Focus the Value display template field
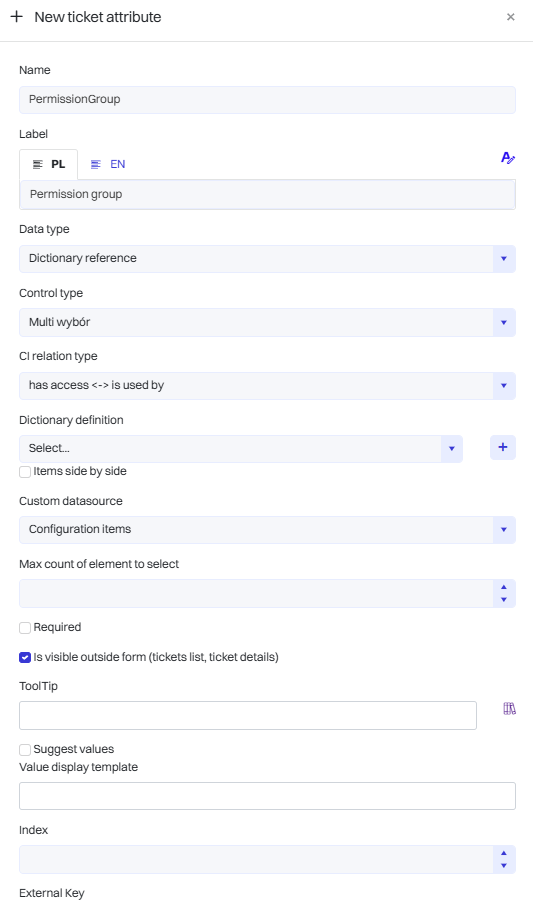The height and width of the screenshot is (908, 533). pos(267,796)
